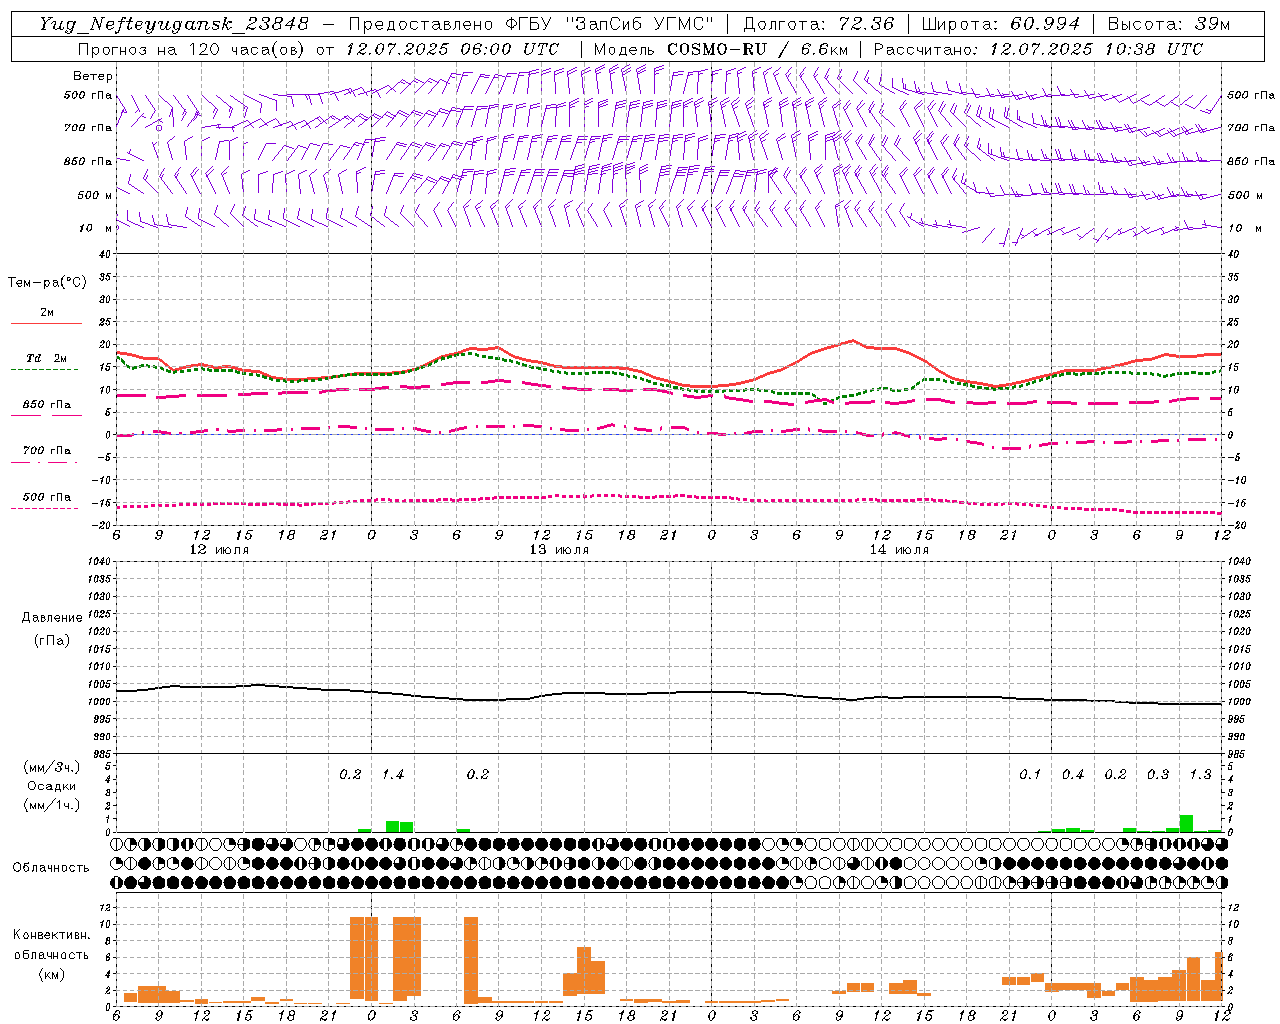Click the 700 гПа temperature legend entry
Screen dimensions: 1280x1024
click(x=46, y=451)
